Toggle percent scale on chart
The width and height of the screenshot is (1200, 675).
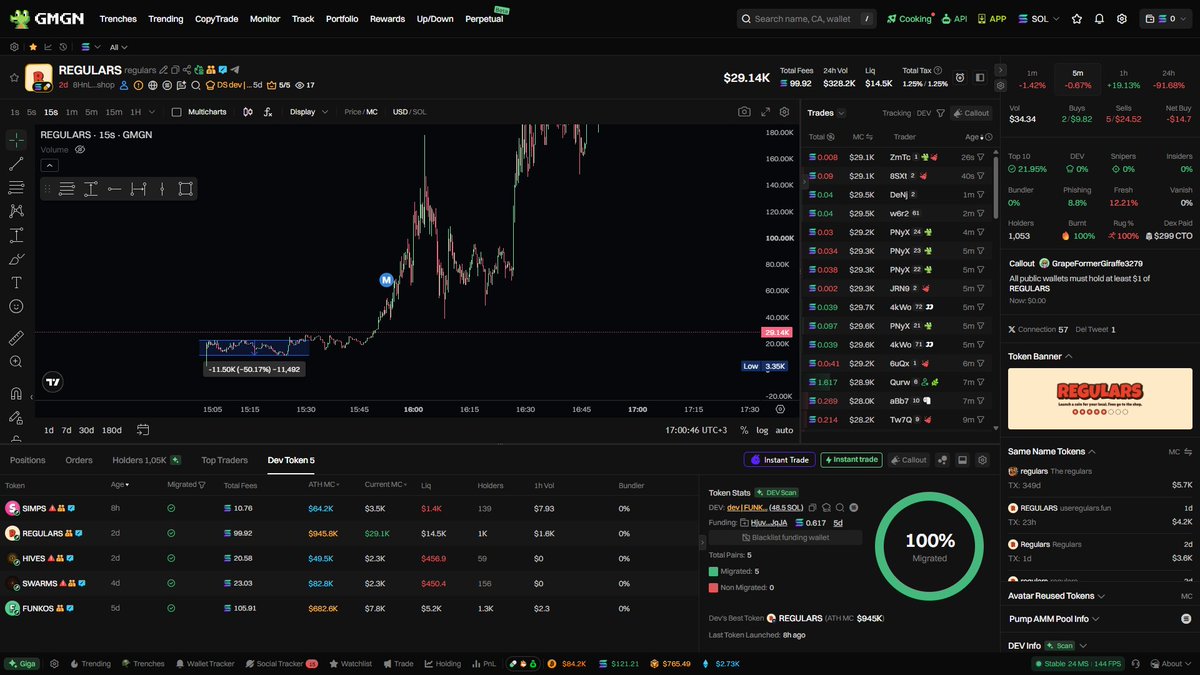[744, 430]
